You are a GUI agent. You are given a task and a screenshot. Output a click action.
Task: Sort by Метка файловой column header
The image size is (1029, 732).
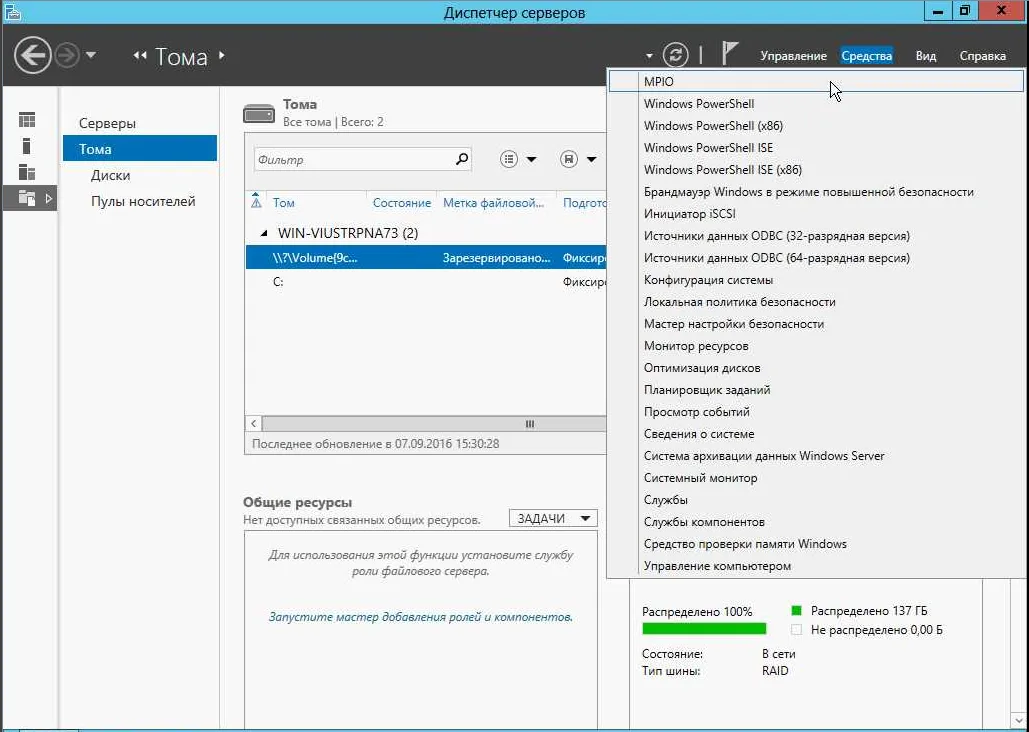[x=494, y=203]
